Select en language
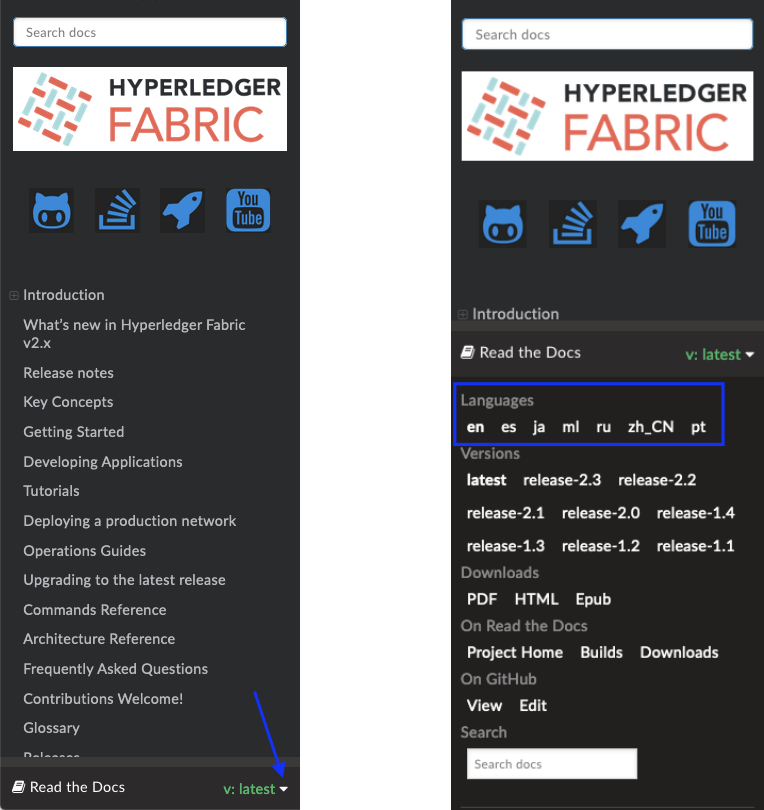Screen dimensions: 764x810 click(475, 427)
